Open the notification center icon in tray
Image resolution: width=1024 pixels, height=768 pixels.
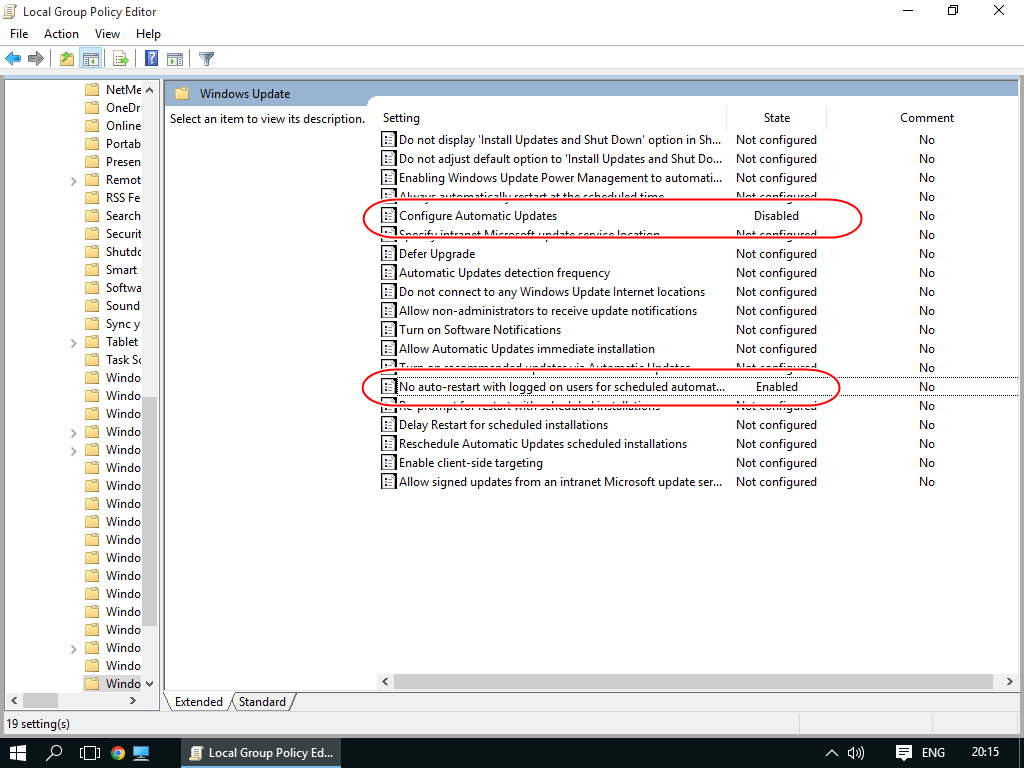(x=903, y=752)
